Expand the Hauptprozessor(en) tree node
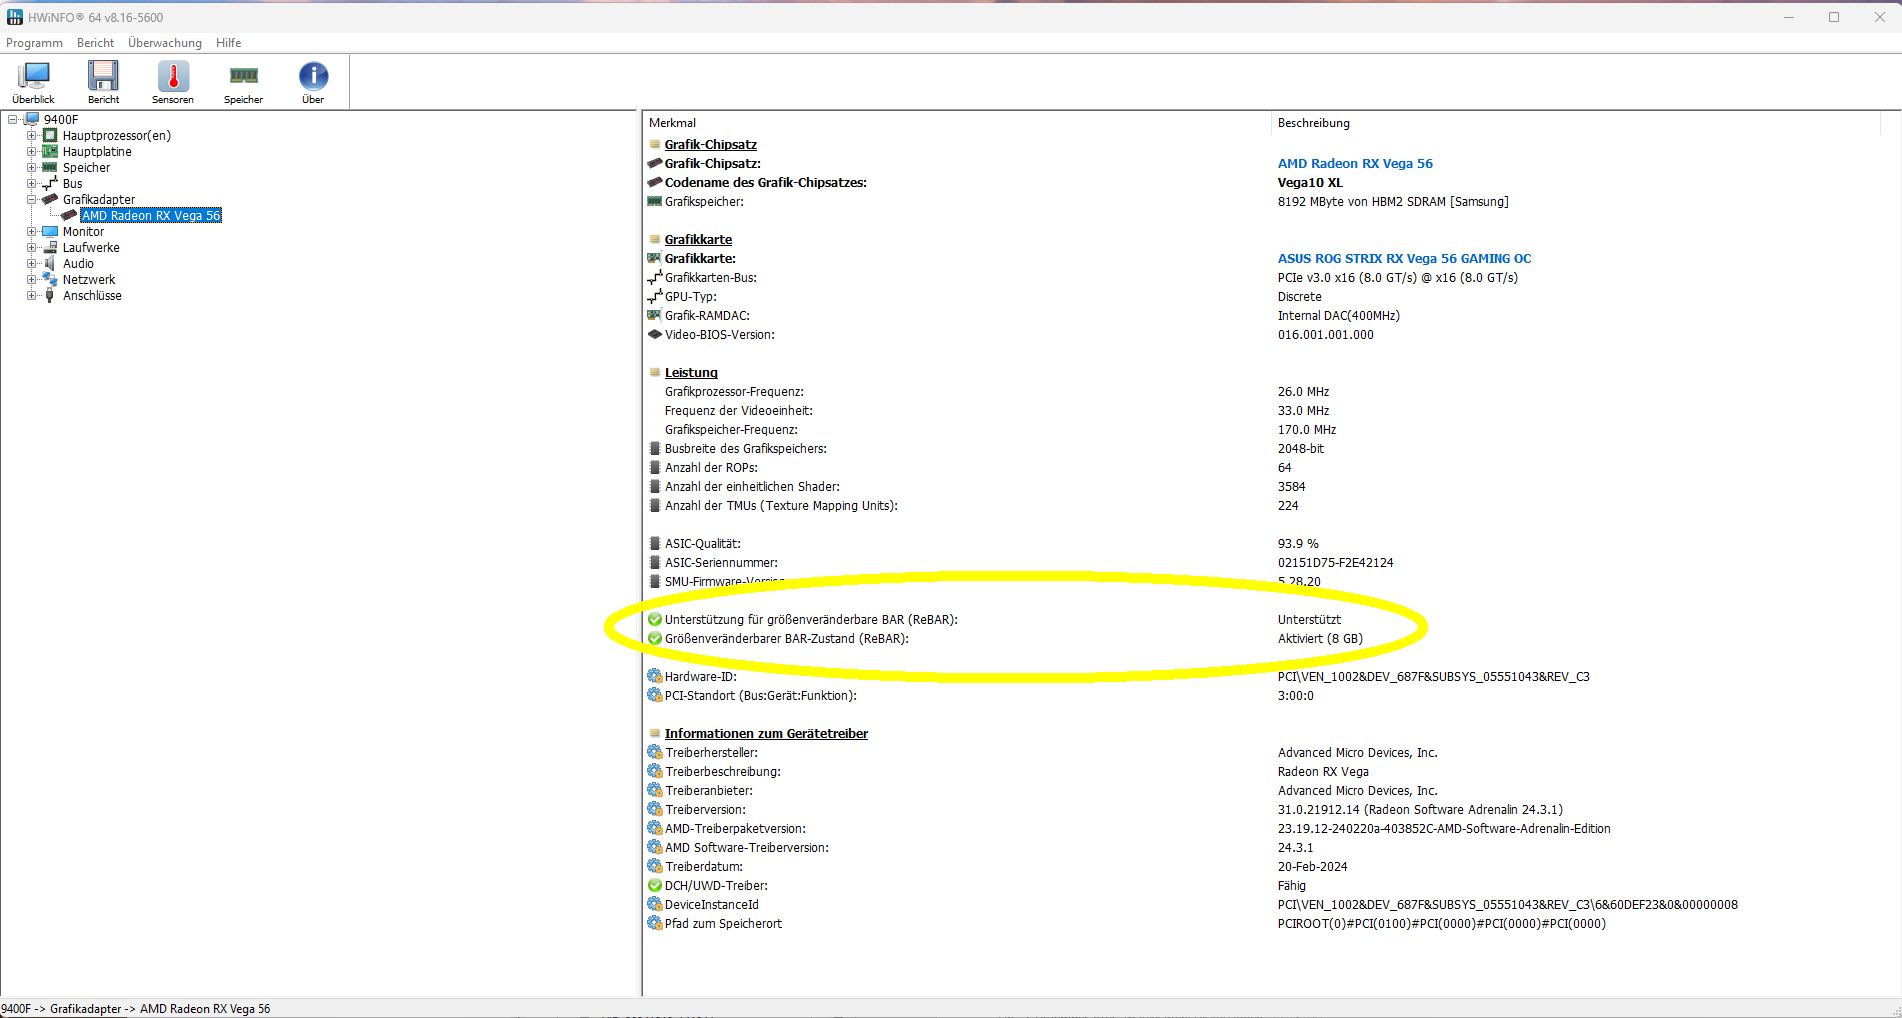Image resolution: width=1902 pixels, height=1018 pixels. tap(31, 136)
